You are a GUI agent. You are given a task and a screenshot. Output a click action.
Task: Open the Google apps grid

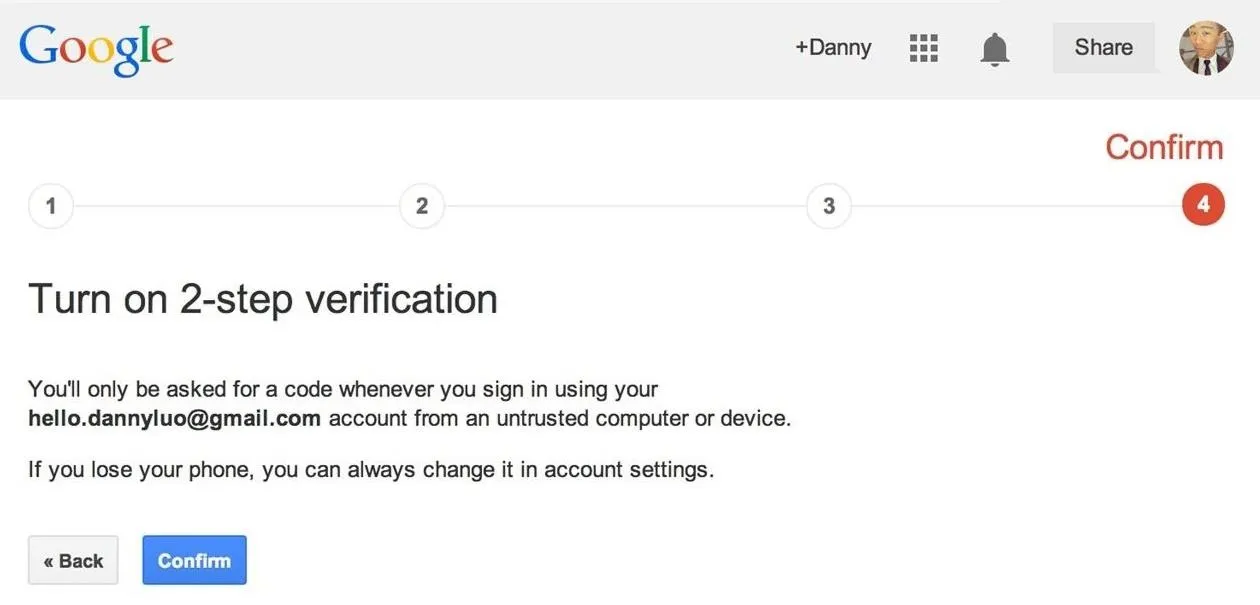[x=924, y=48]
